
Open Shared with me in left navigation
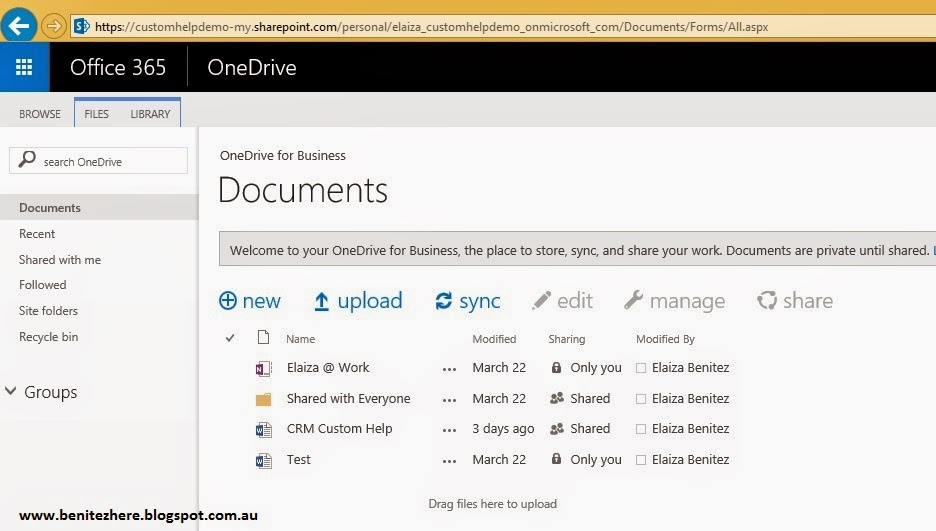click(60, 260)
